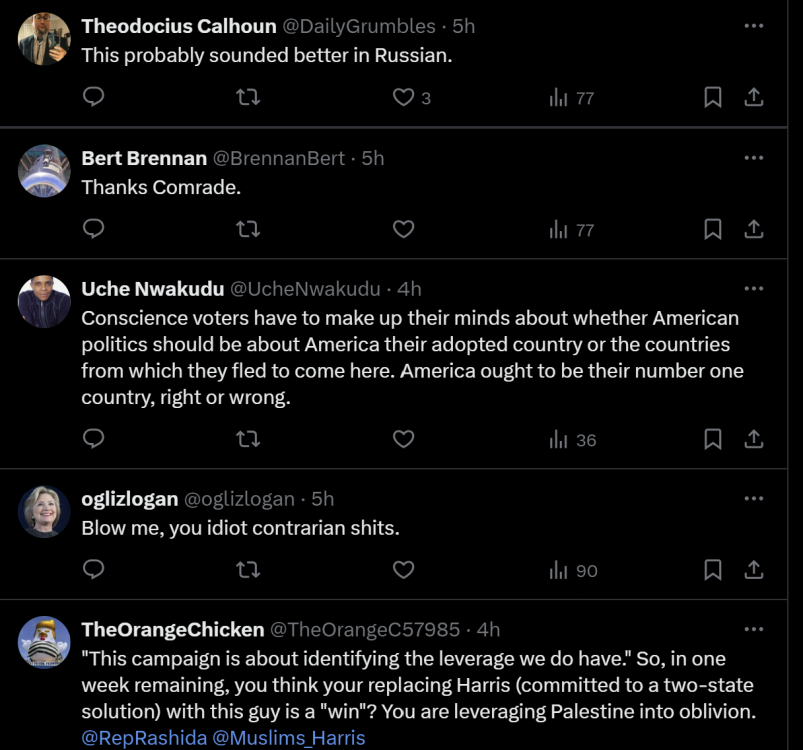Retweet Bert Brennan's "Thanks Comrade" post

[x=248, y=229]
